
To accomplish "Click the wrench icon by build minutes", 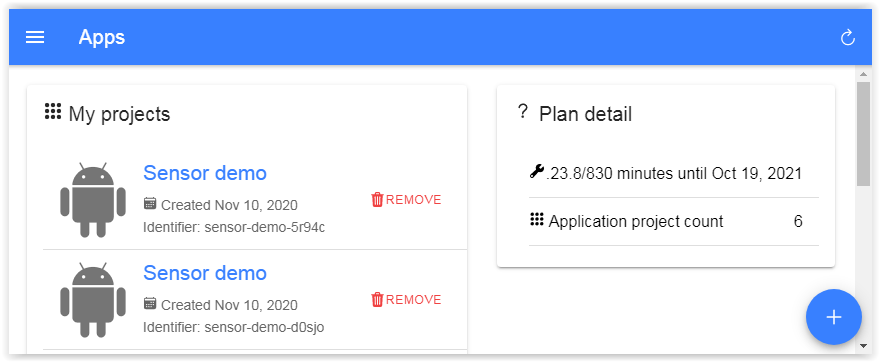I will click(x=537, y=171).
